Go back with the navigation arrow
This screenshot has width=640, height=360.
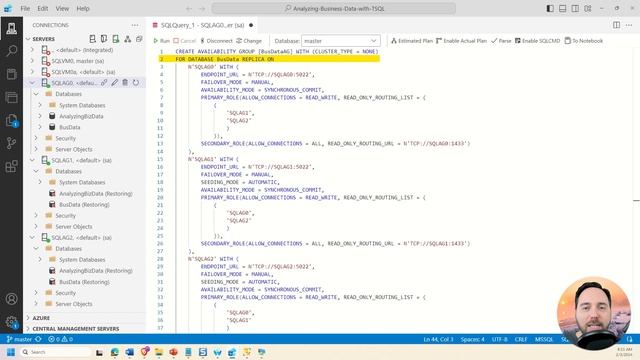189,8
